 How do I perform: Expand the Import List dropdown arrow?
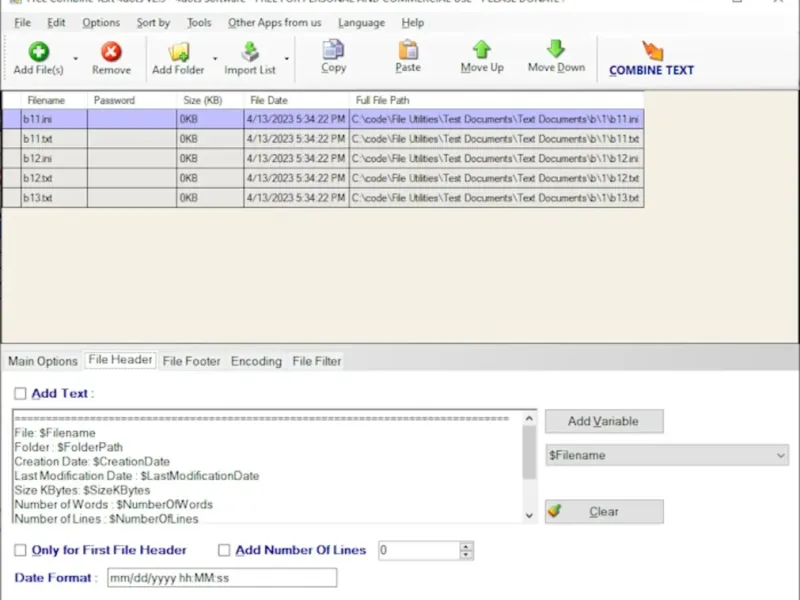click(x=287, y=58)
